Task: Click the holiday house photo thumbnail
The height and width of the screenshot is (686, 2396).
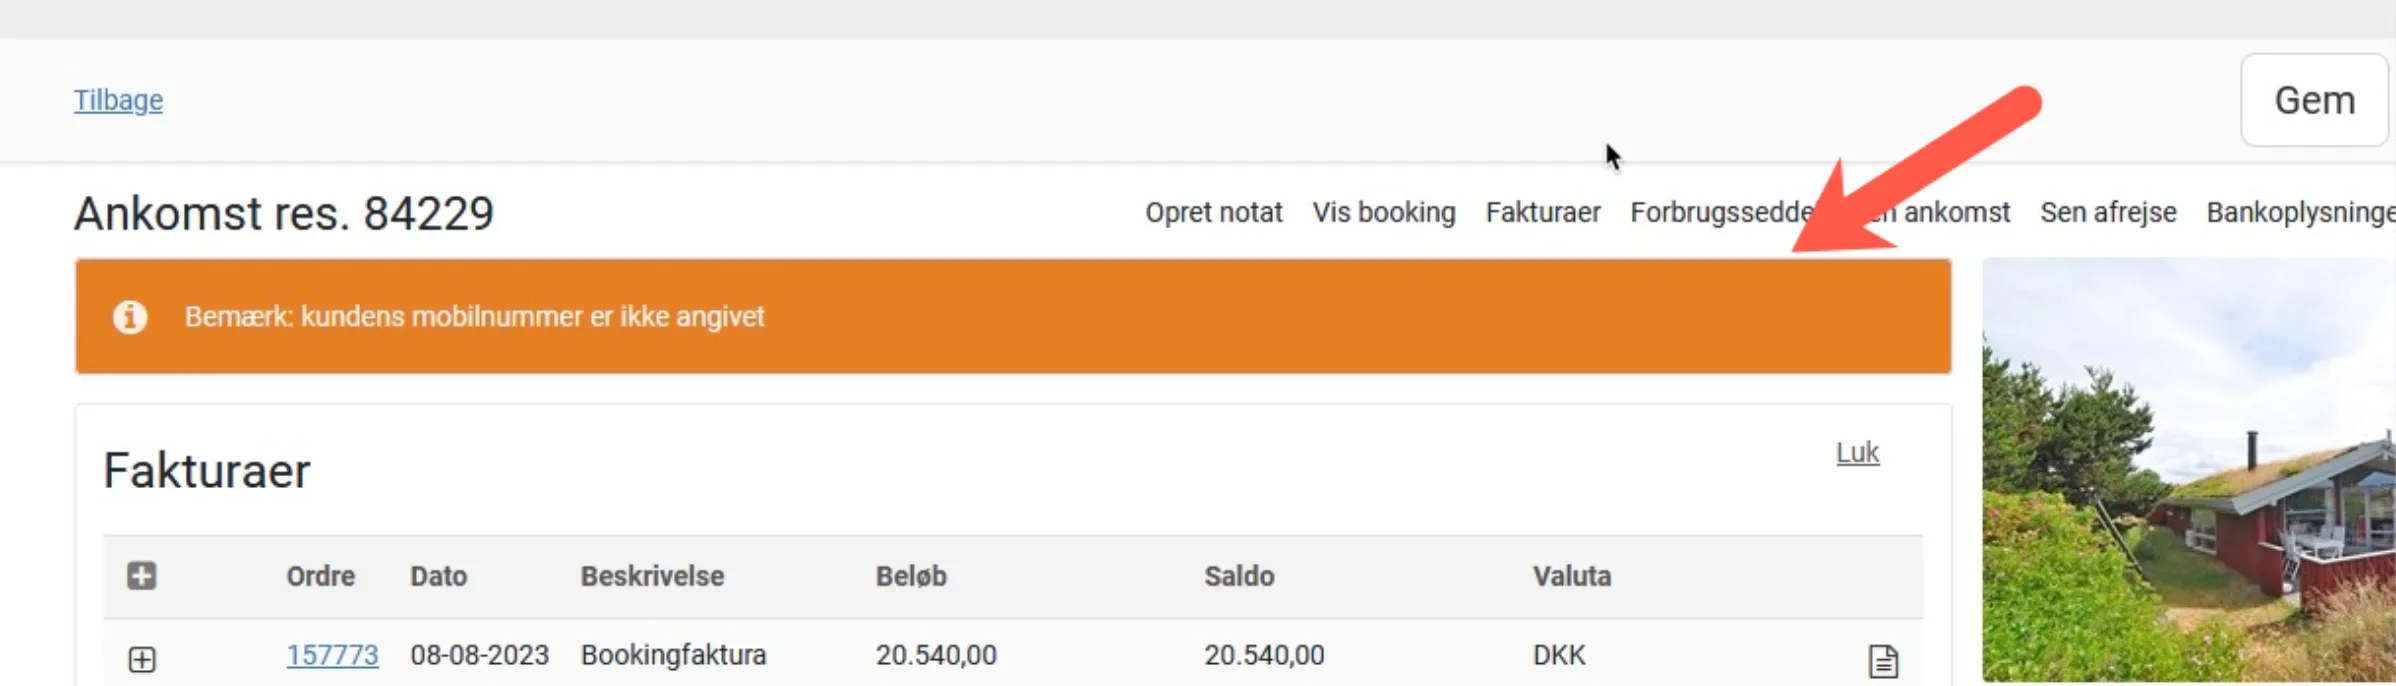Action: pyautogui.click(x=2188, y=470)
